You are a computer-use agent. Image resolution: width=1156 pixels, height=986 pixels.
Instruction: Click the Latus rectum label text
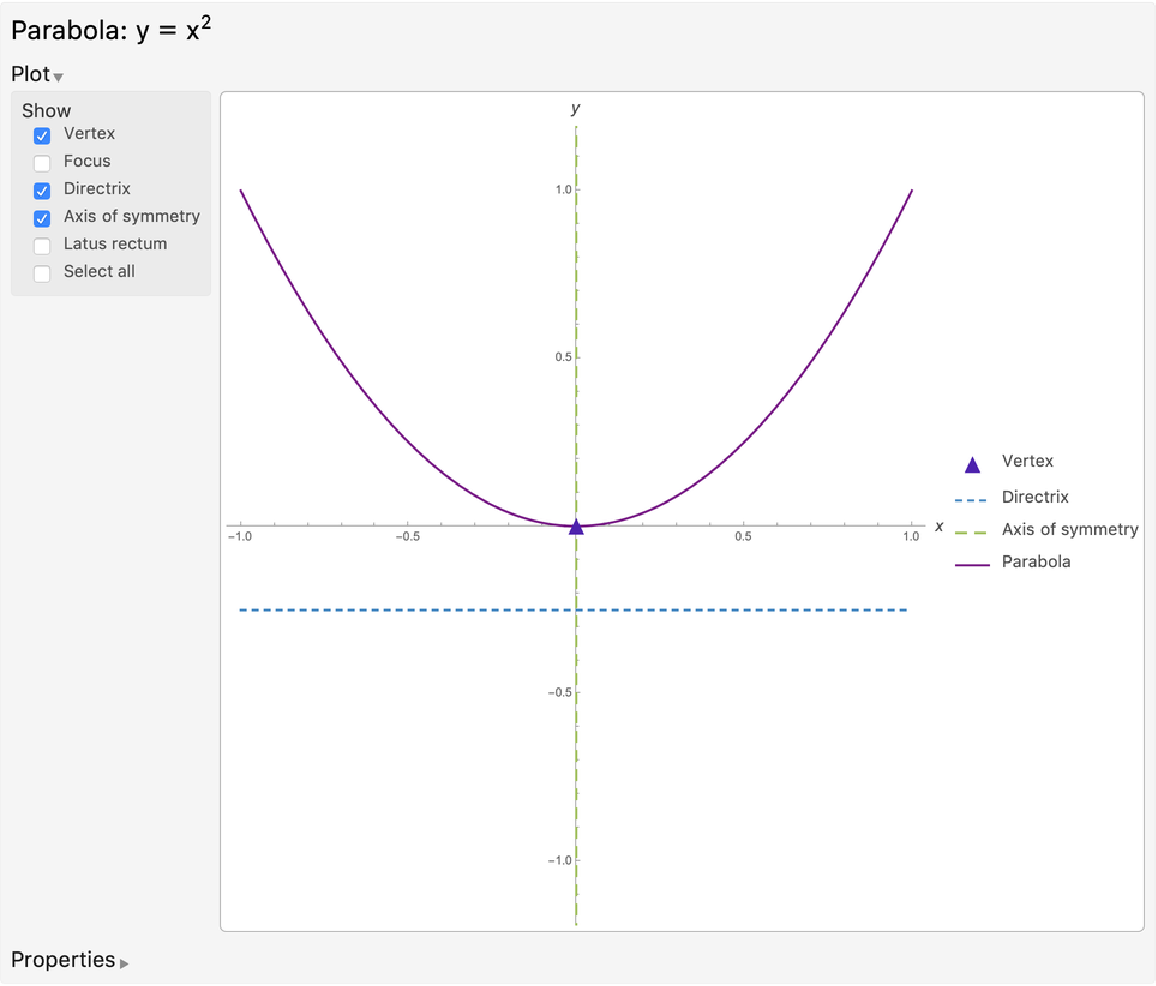[x=115, y=244]
